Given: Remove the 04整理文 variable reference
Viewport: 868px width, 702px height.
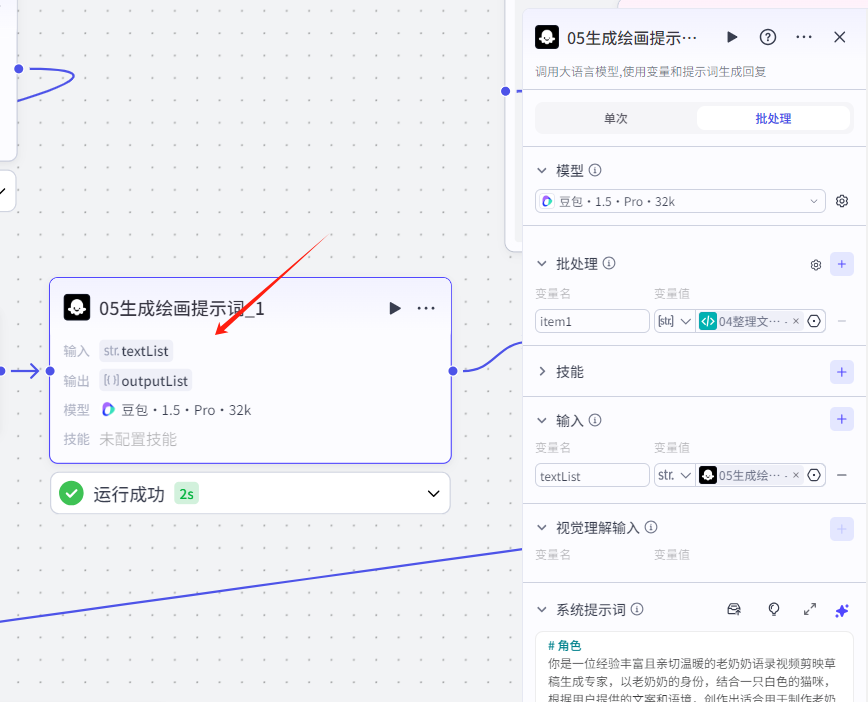Looking at the screenshot, I should pyautogui.click(x=795, y=321).
